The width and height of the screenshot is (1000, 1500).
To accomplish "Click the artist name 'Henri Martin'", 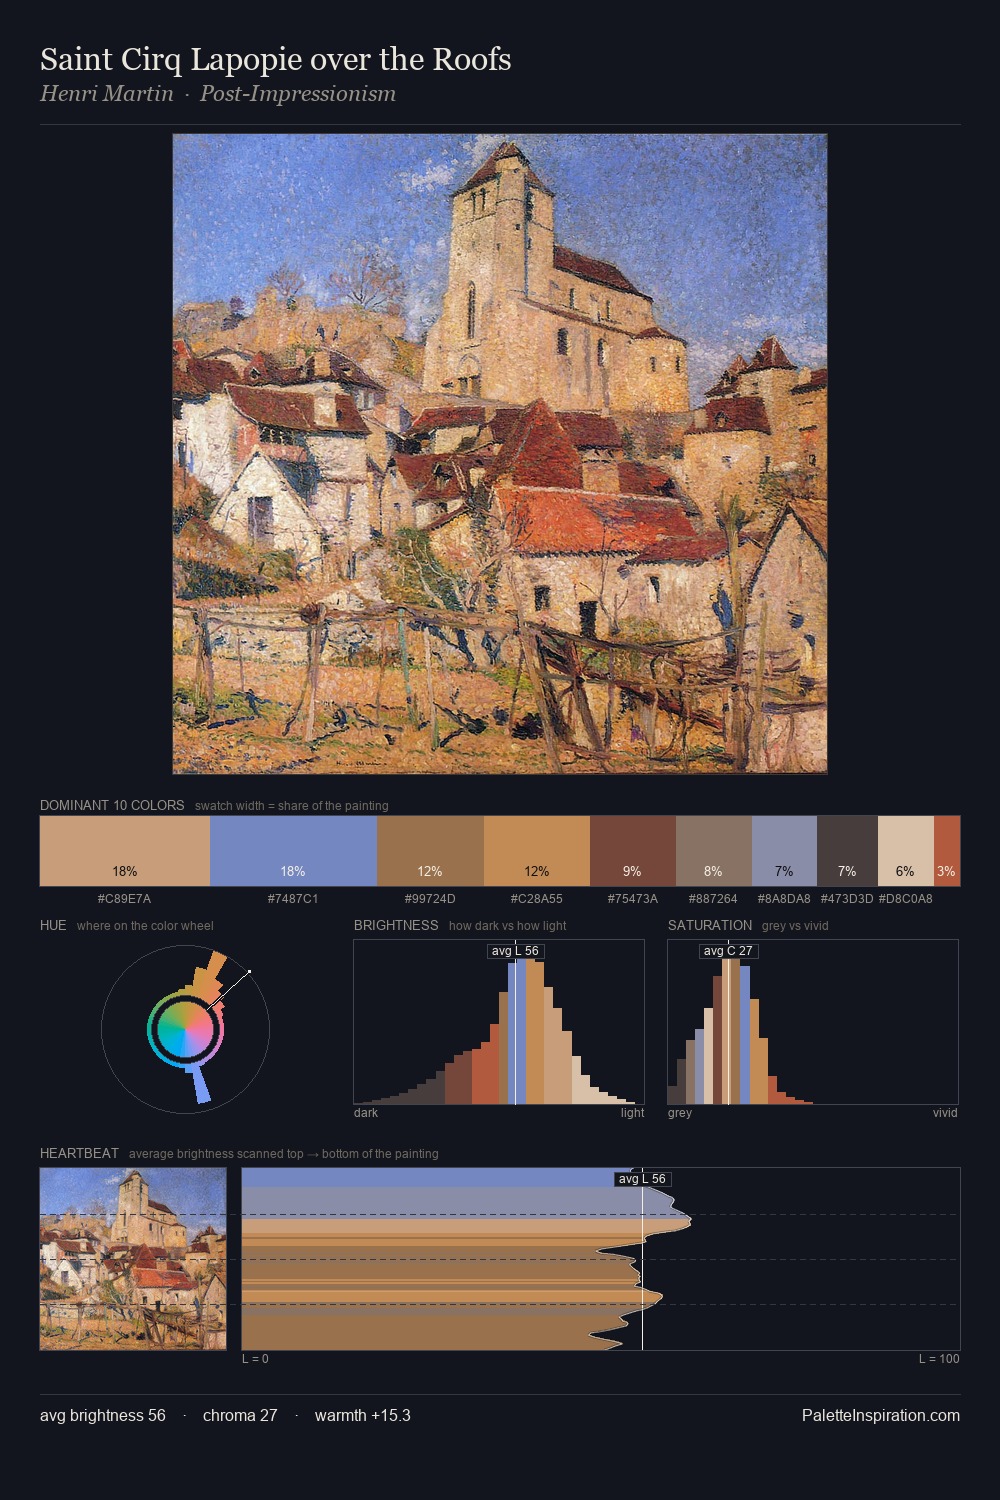I will 107,94.
